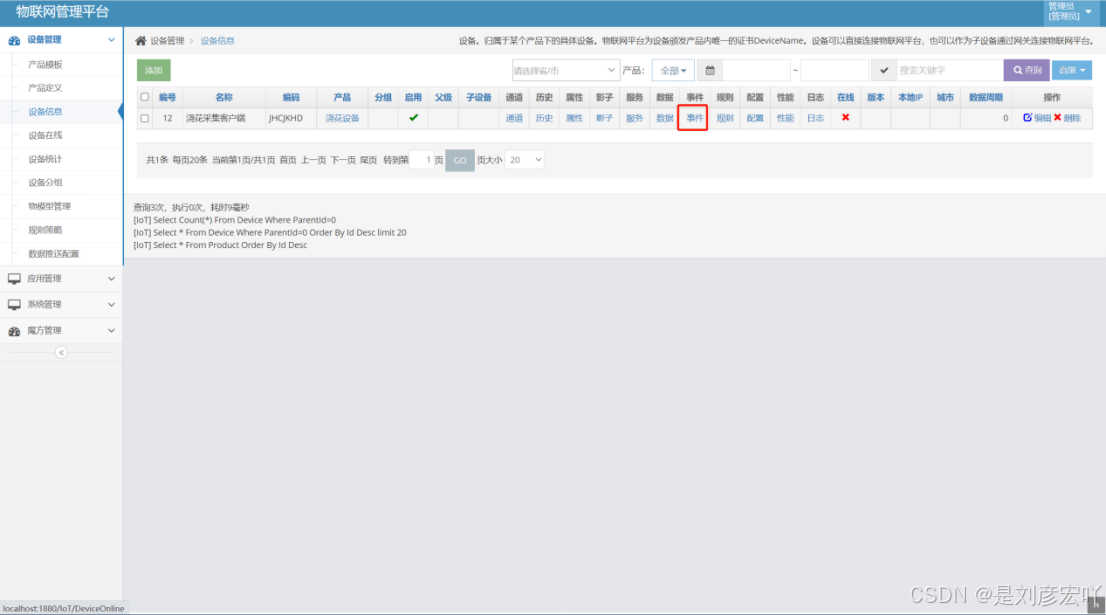Open the 浇花设备 product link
The height and width of the screenshot is (615, 1106).
click(342, 118)
